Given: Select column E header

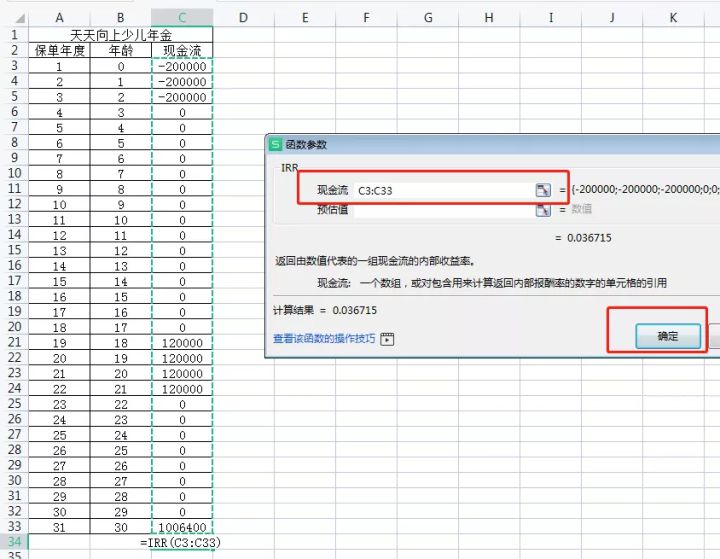Looking at the screenshot, I should coord(305,18).
